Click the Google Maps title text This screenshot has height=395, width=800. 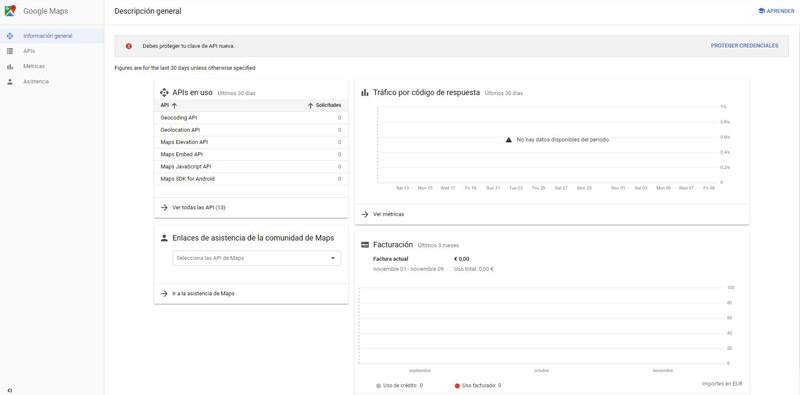point(45,11)
